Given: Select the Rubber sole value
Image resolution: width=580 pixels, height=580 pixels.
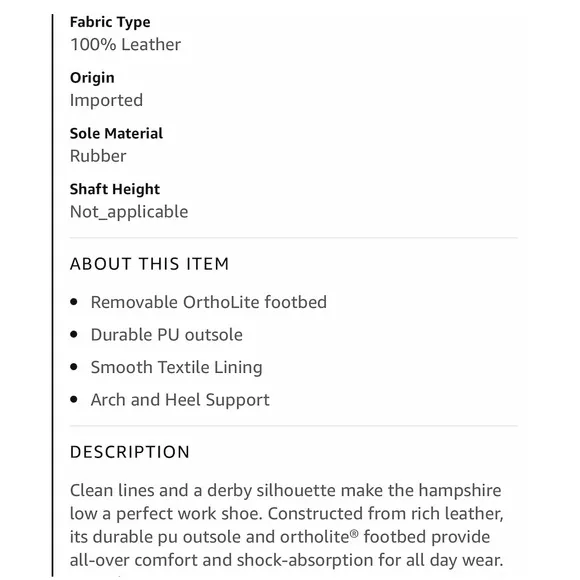Looking at the screenshot, I should tap(98, 156).
